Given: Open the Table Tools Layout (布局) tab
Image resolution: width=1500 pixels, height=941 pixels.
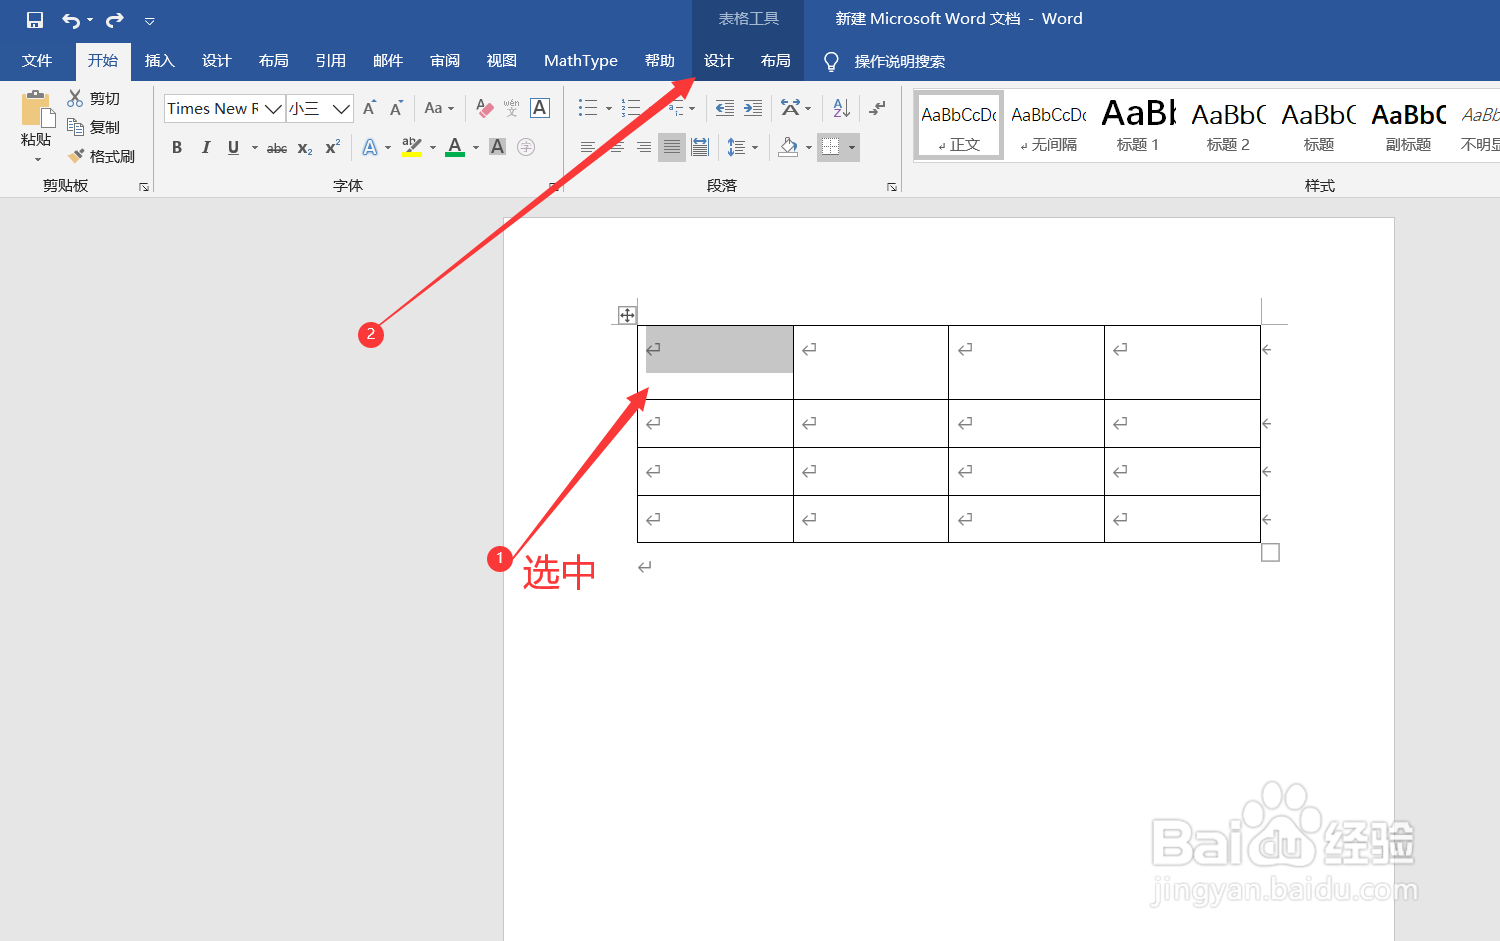Looking at the screenshot, I should pos(776,61).
